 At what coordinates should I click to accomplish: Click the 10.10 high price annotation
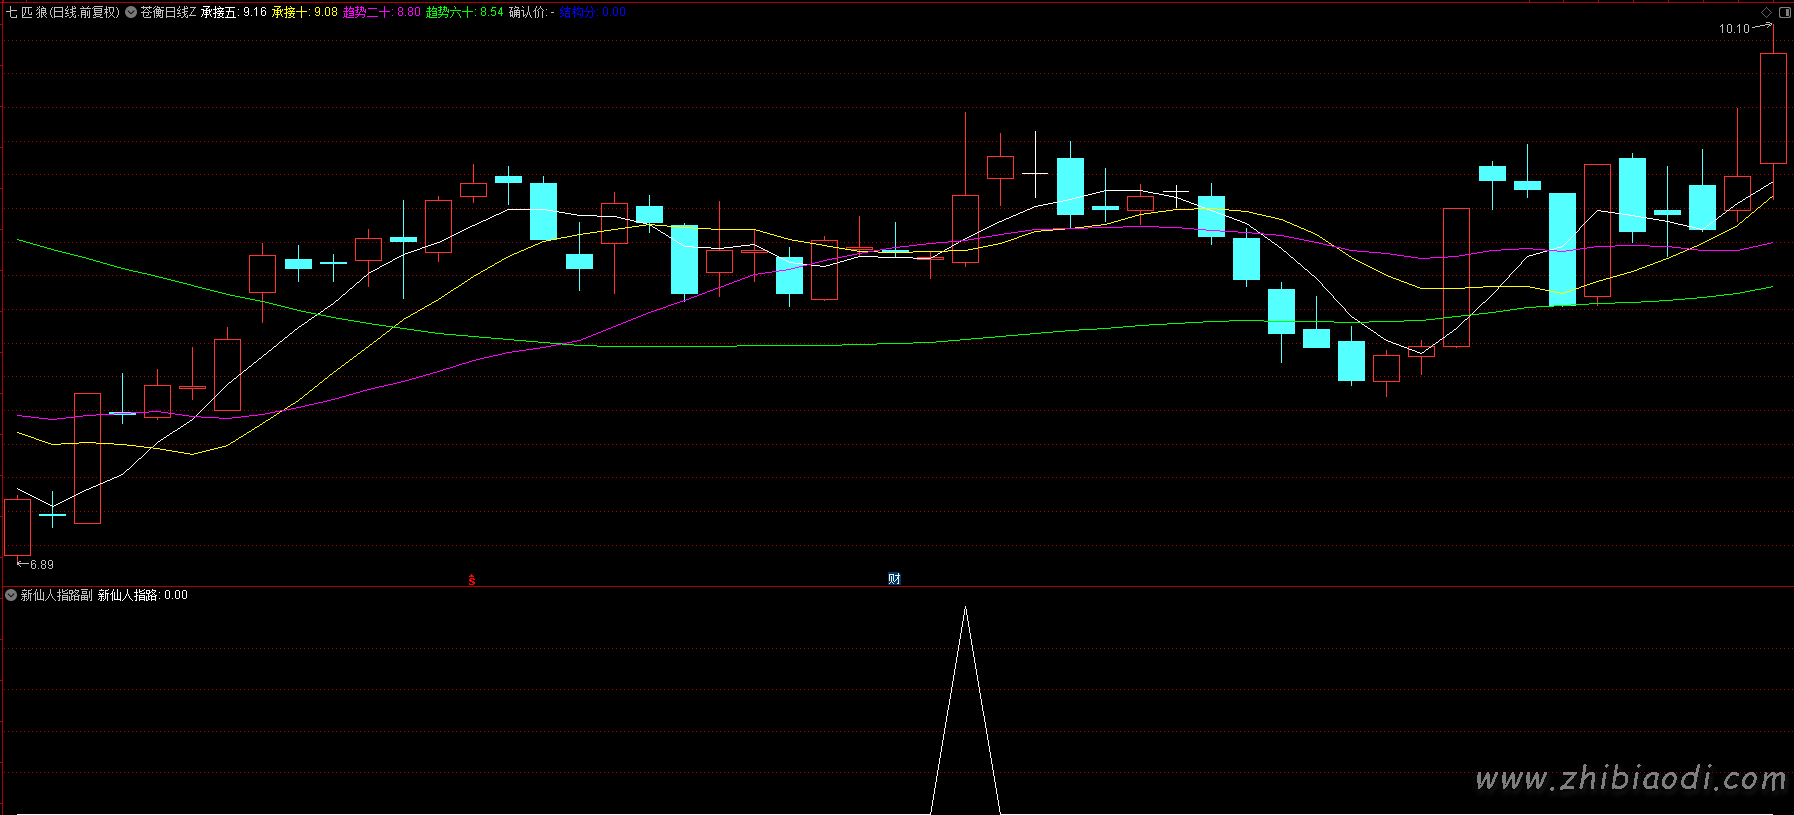[x=1734, y=29]
